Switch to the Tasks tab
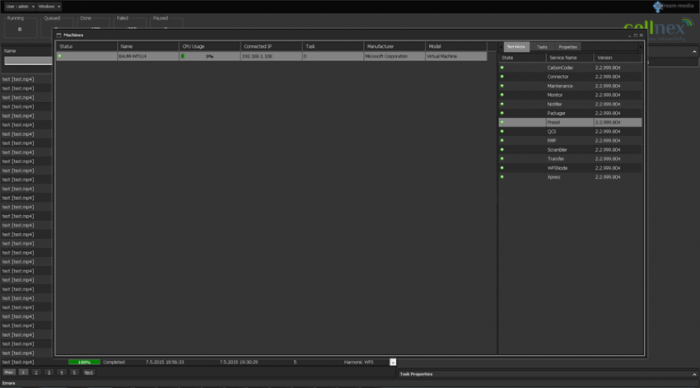The width and height of the screenshot is (700, 388). (x=542, y=47)
